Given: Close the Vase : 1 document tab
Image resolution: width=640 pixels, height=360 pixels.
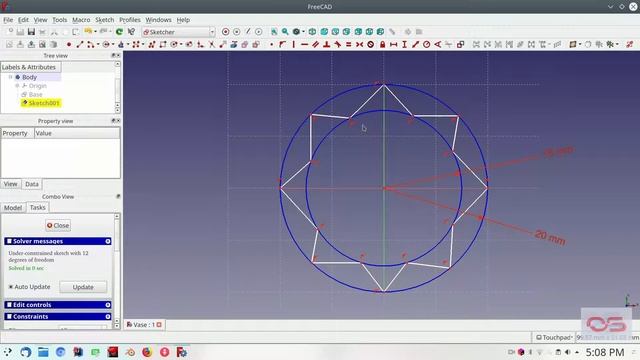Looking at the screenshot, I should tap(159, 324).
